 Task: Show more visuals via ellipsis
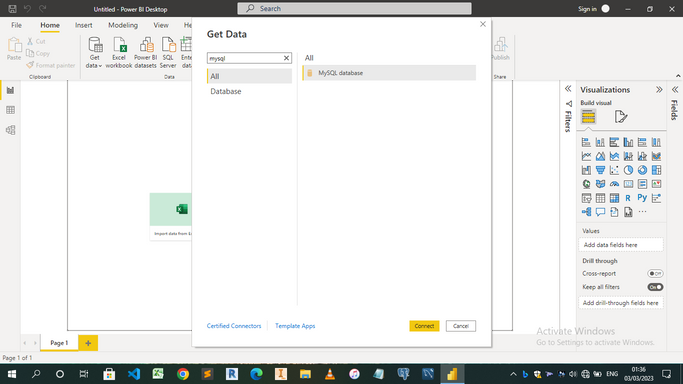642,212
